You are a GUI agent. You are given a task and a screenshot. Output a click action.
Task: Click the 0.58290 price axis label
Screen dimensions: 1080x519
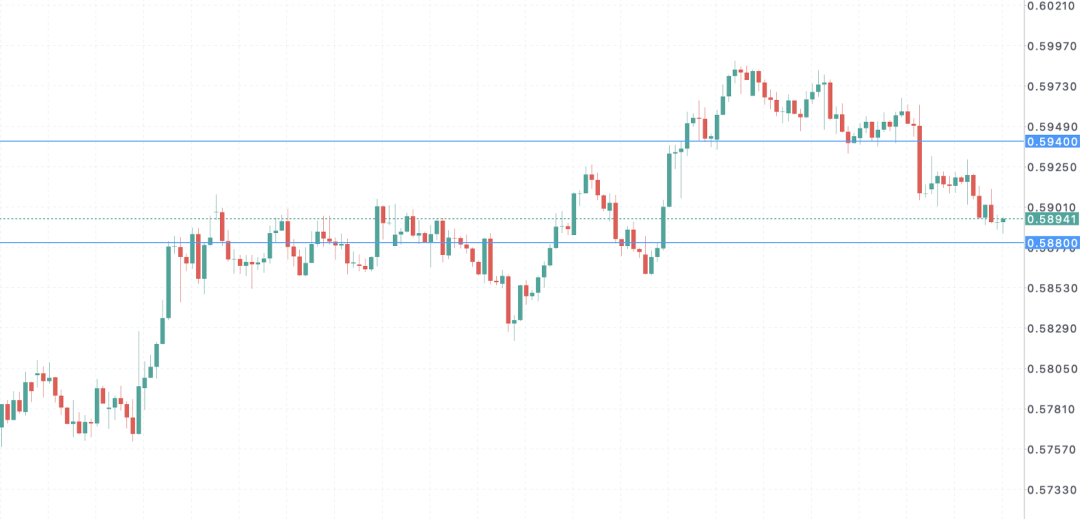(x=1052, y=329)
